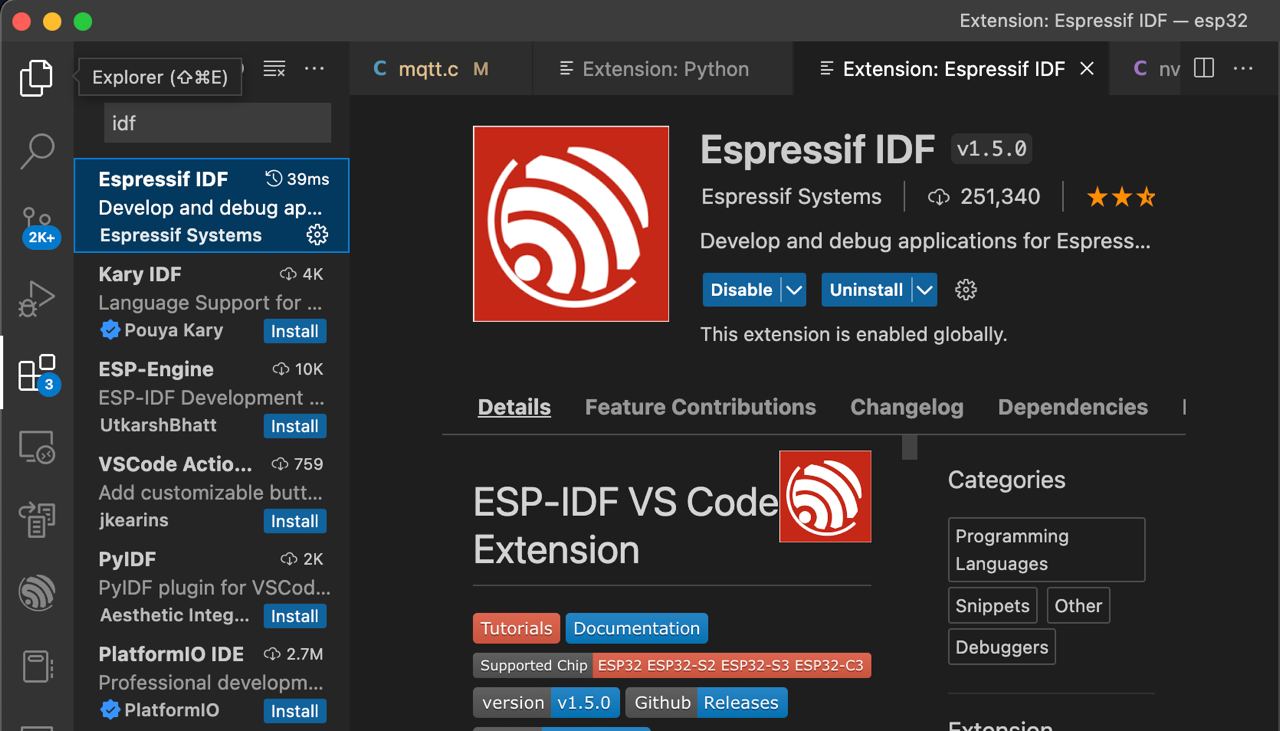Screen dimensions: 1280x731
Task: Uninstall the Espressif IDF extension
Action: 866,290
